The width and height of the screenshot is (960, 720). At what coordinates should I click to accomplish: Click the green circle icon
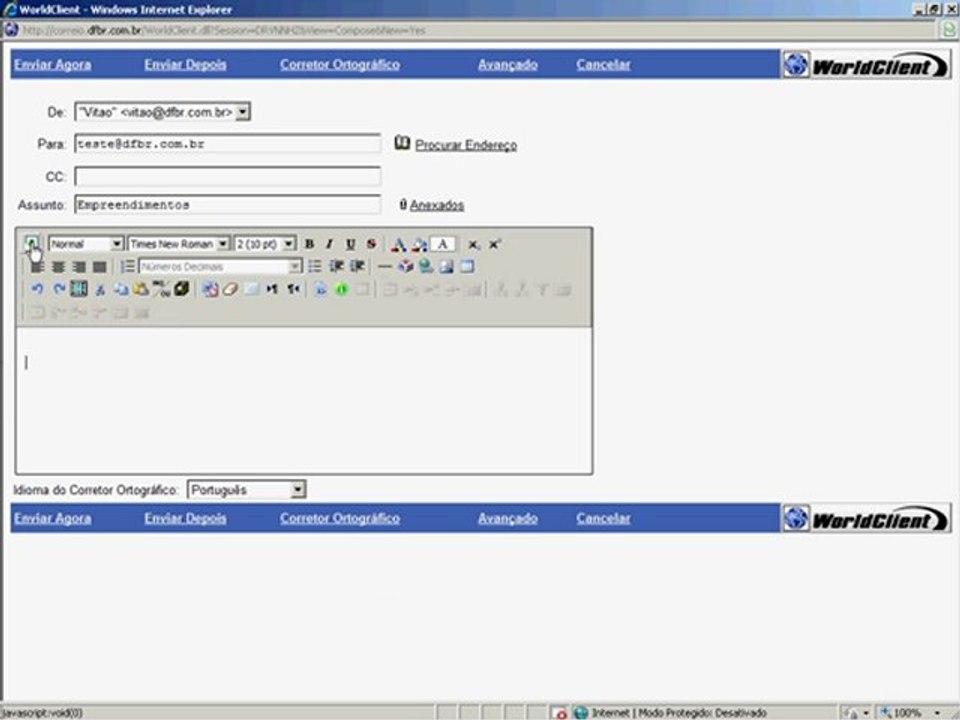click(x=341, y=289)
